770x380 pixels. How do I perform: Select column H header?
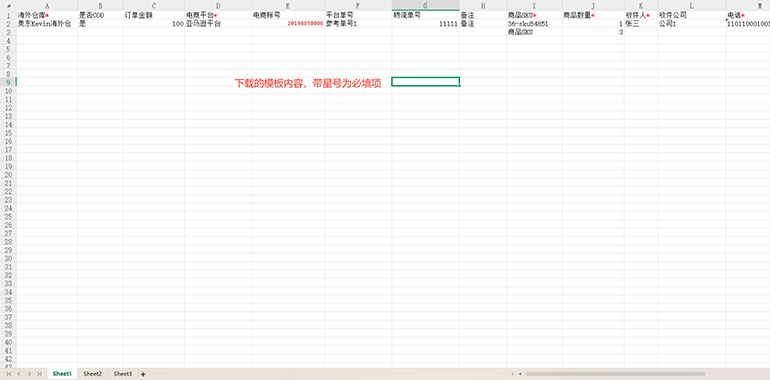tap(483, 6)
